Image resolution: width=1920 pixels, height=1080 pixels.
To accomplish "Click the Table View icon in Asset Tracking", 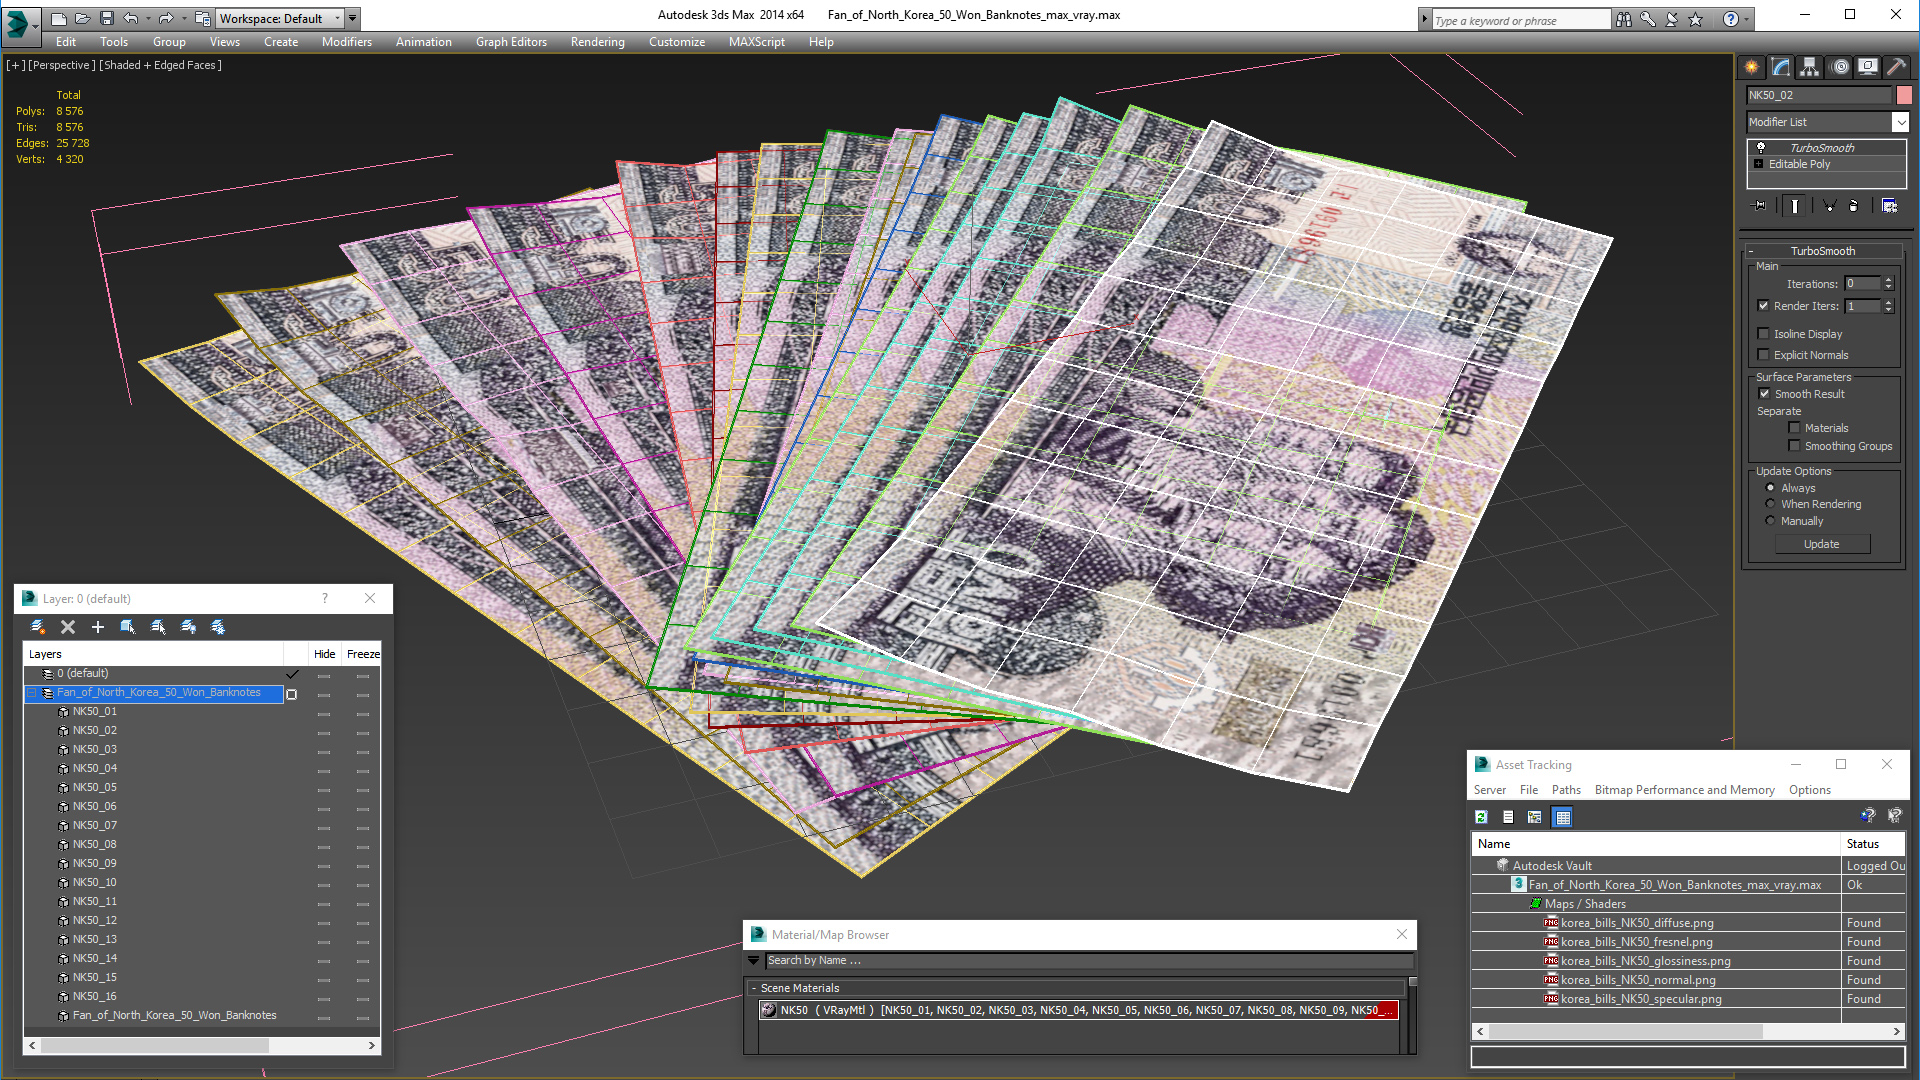I will [1562, 817].
